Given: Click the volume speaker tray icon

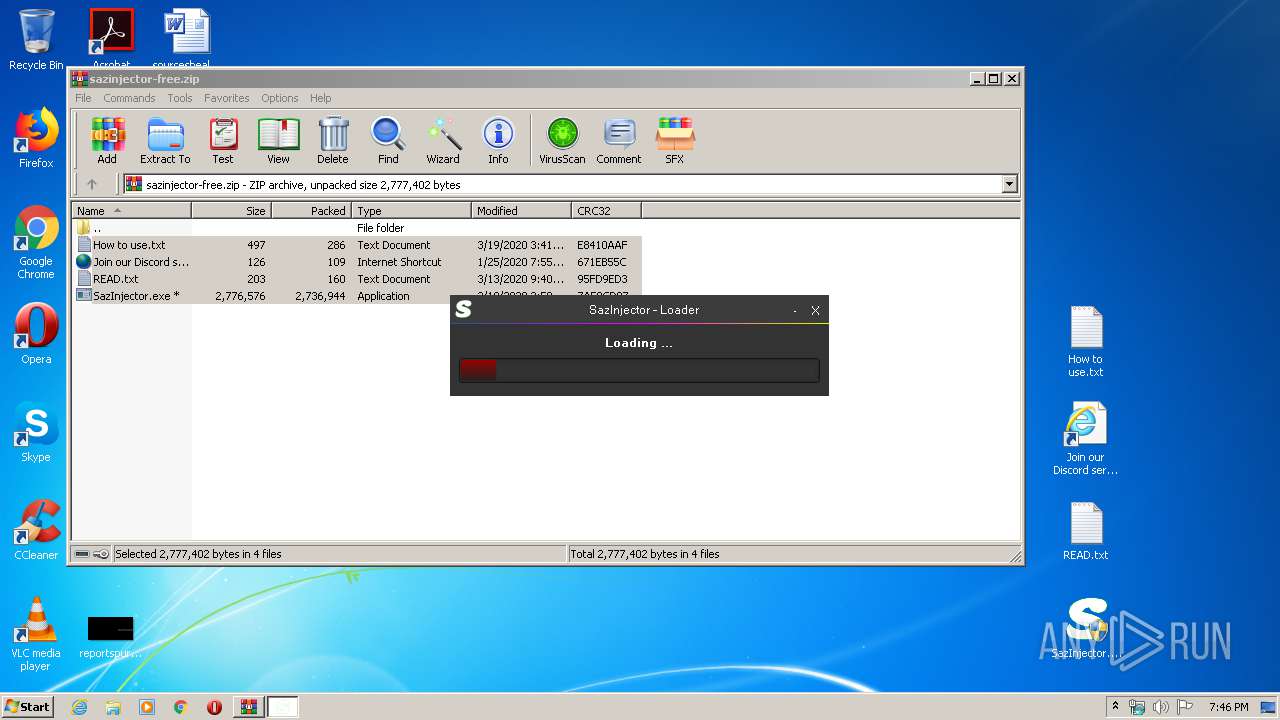Looking at the screenshot, I should click(1160, 707).
